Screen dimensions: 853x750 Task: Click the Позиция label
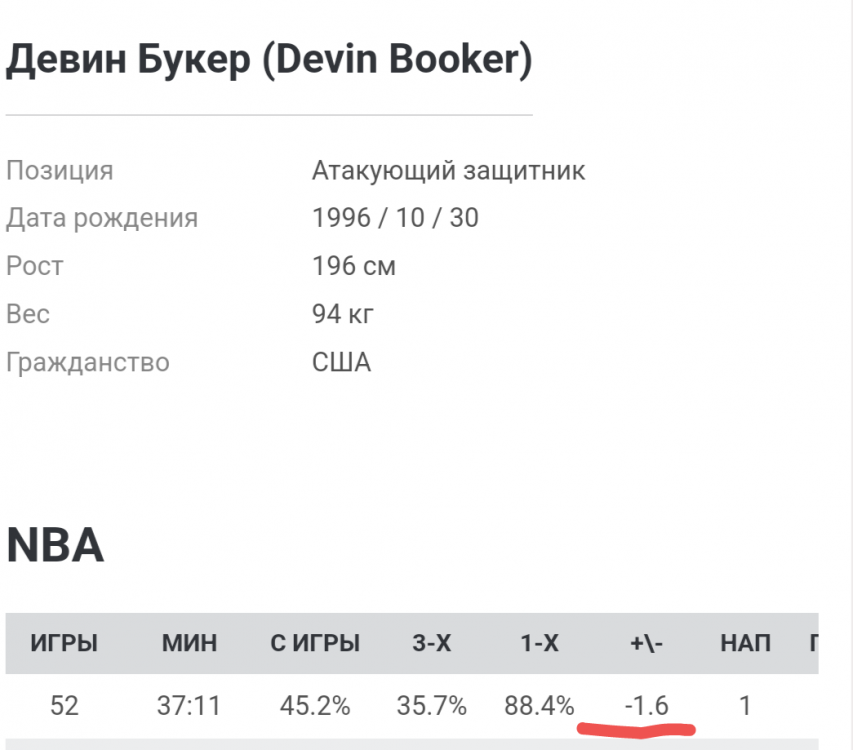point(59,170)
